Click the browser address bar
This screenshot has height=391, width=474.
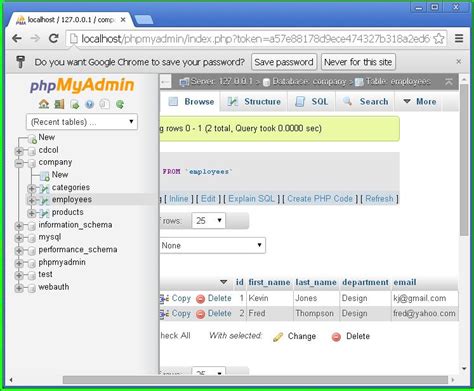click(257, 39)
